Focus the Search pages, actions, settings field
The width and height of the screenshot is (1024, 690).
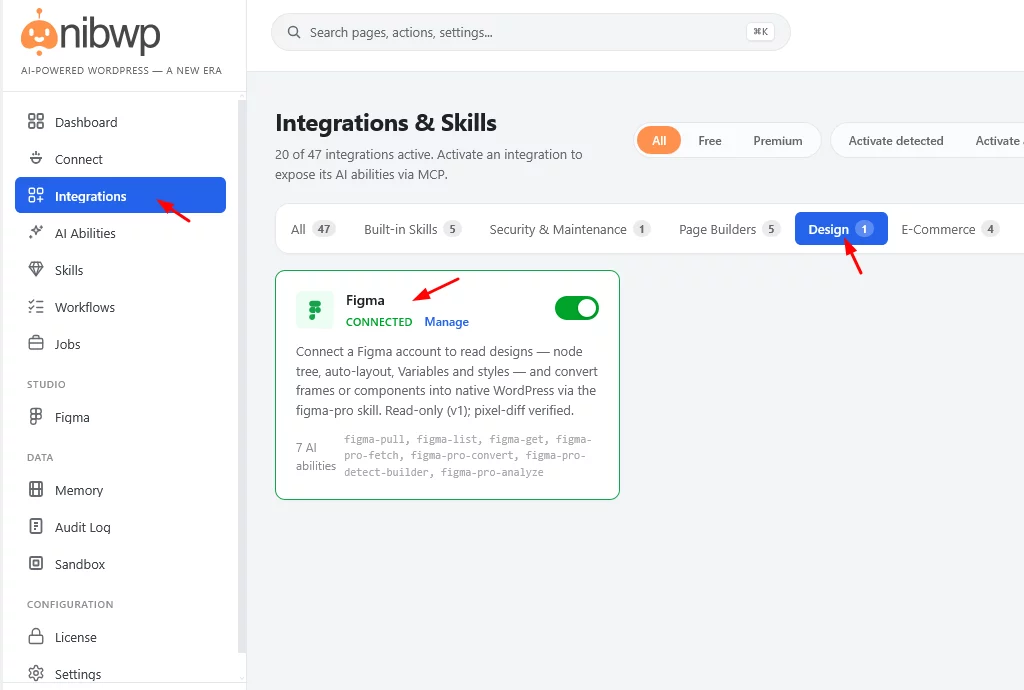point(530,32)
